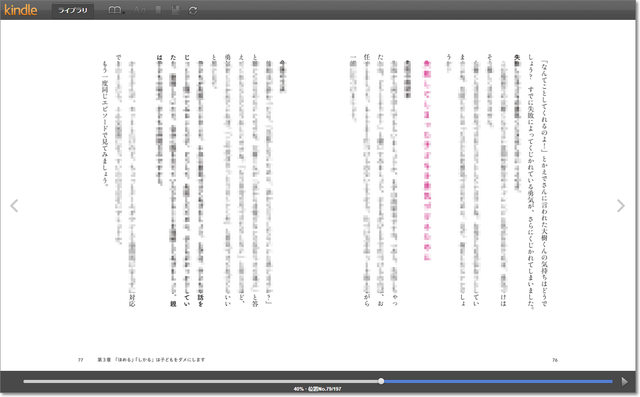Sync reading position with refresh icon
This screenshot has height=397, width=640.
pos(193,11)
